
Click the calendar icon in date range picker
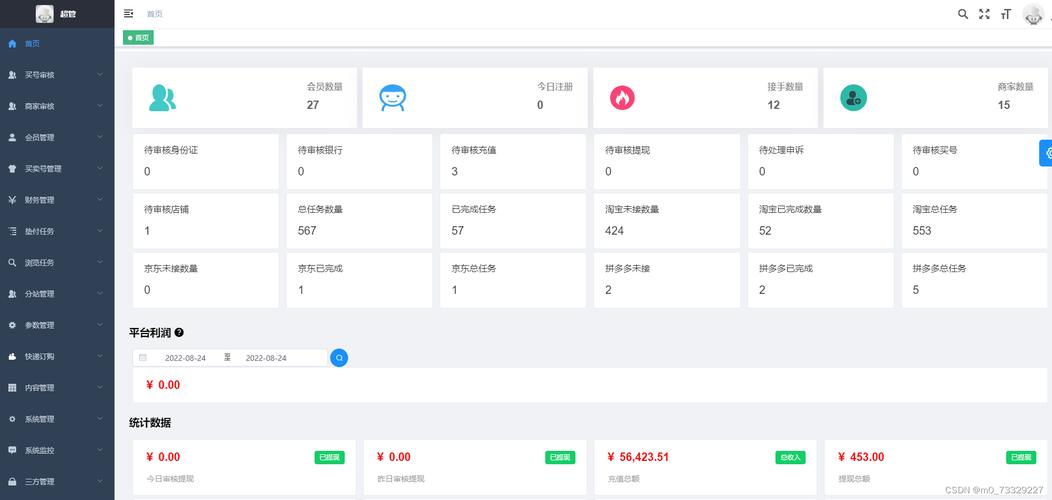pyautogui.click(x=143, y=358)
